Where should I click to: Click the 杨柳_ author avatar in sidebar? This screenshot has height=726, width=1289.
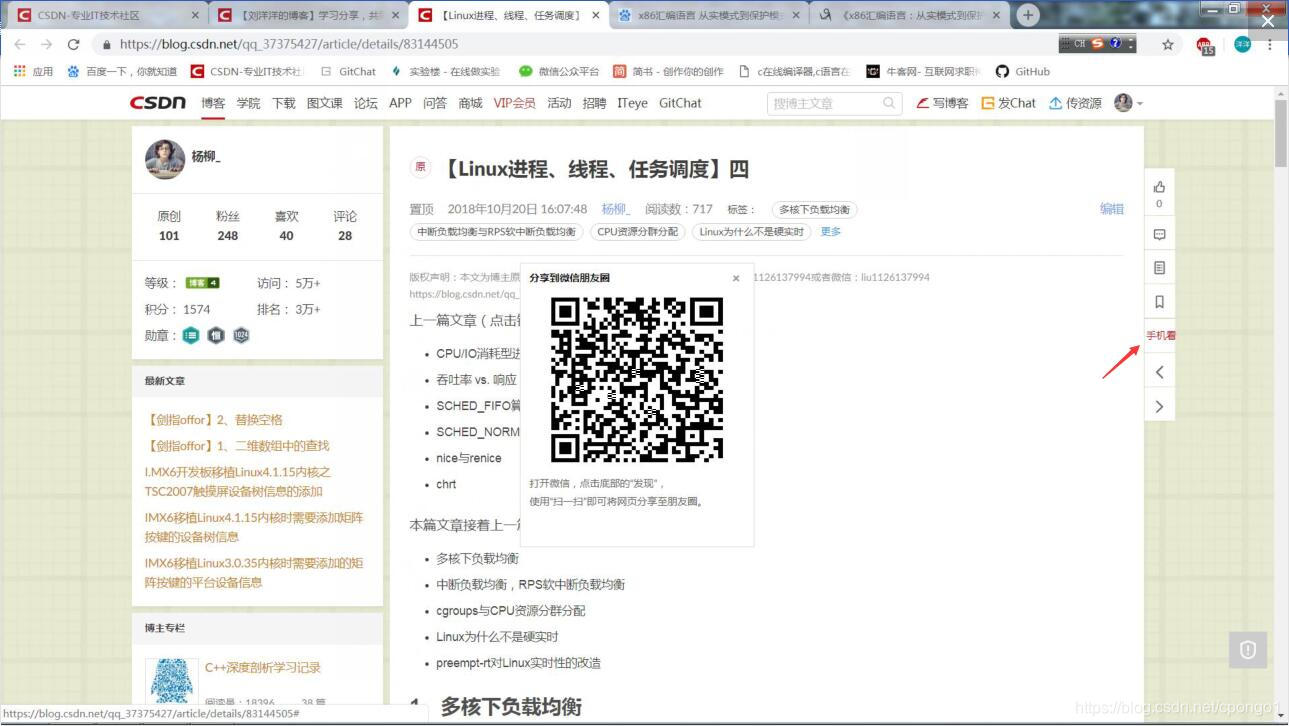tap(165, 159)
